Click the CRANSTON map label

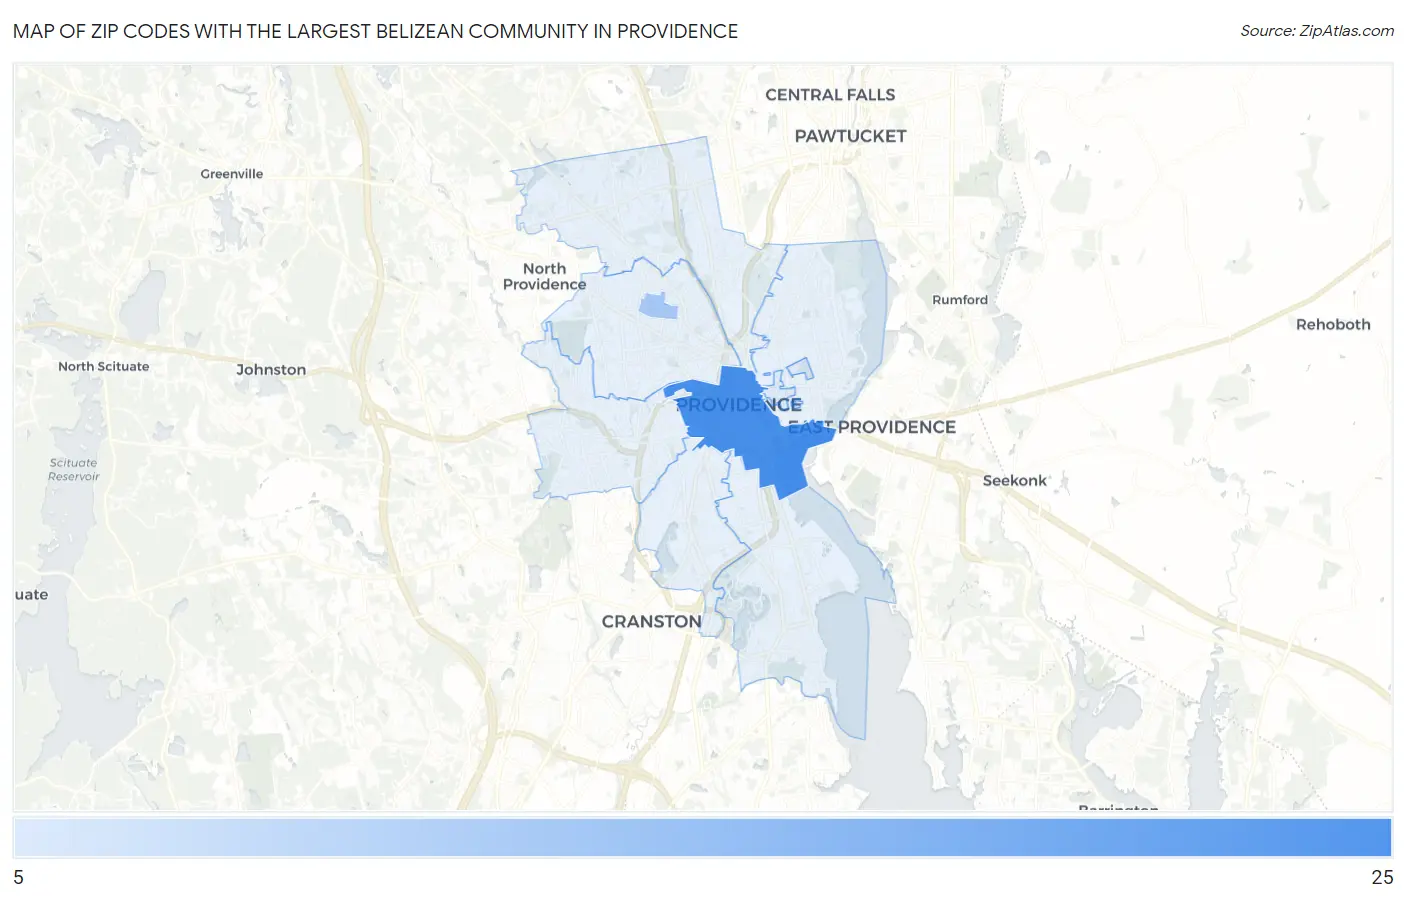[x=651, y=622]
